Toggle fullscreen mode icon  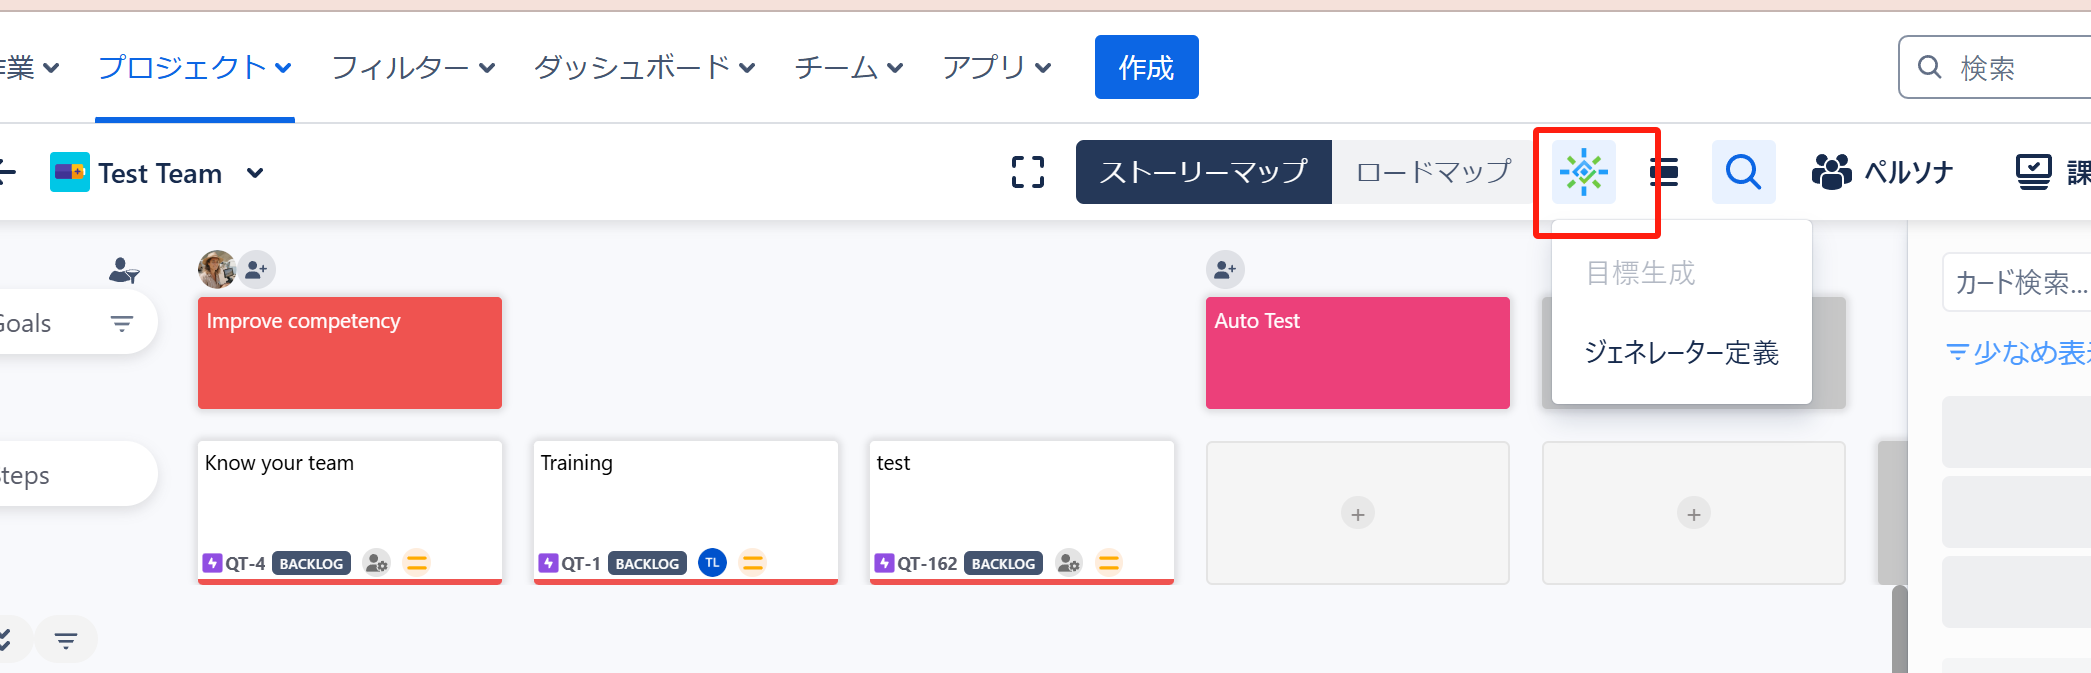[x=1028, y=172]
